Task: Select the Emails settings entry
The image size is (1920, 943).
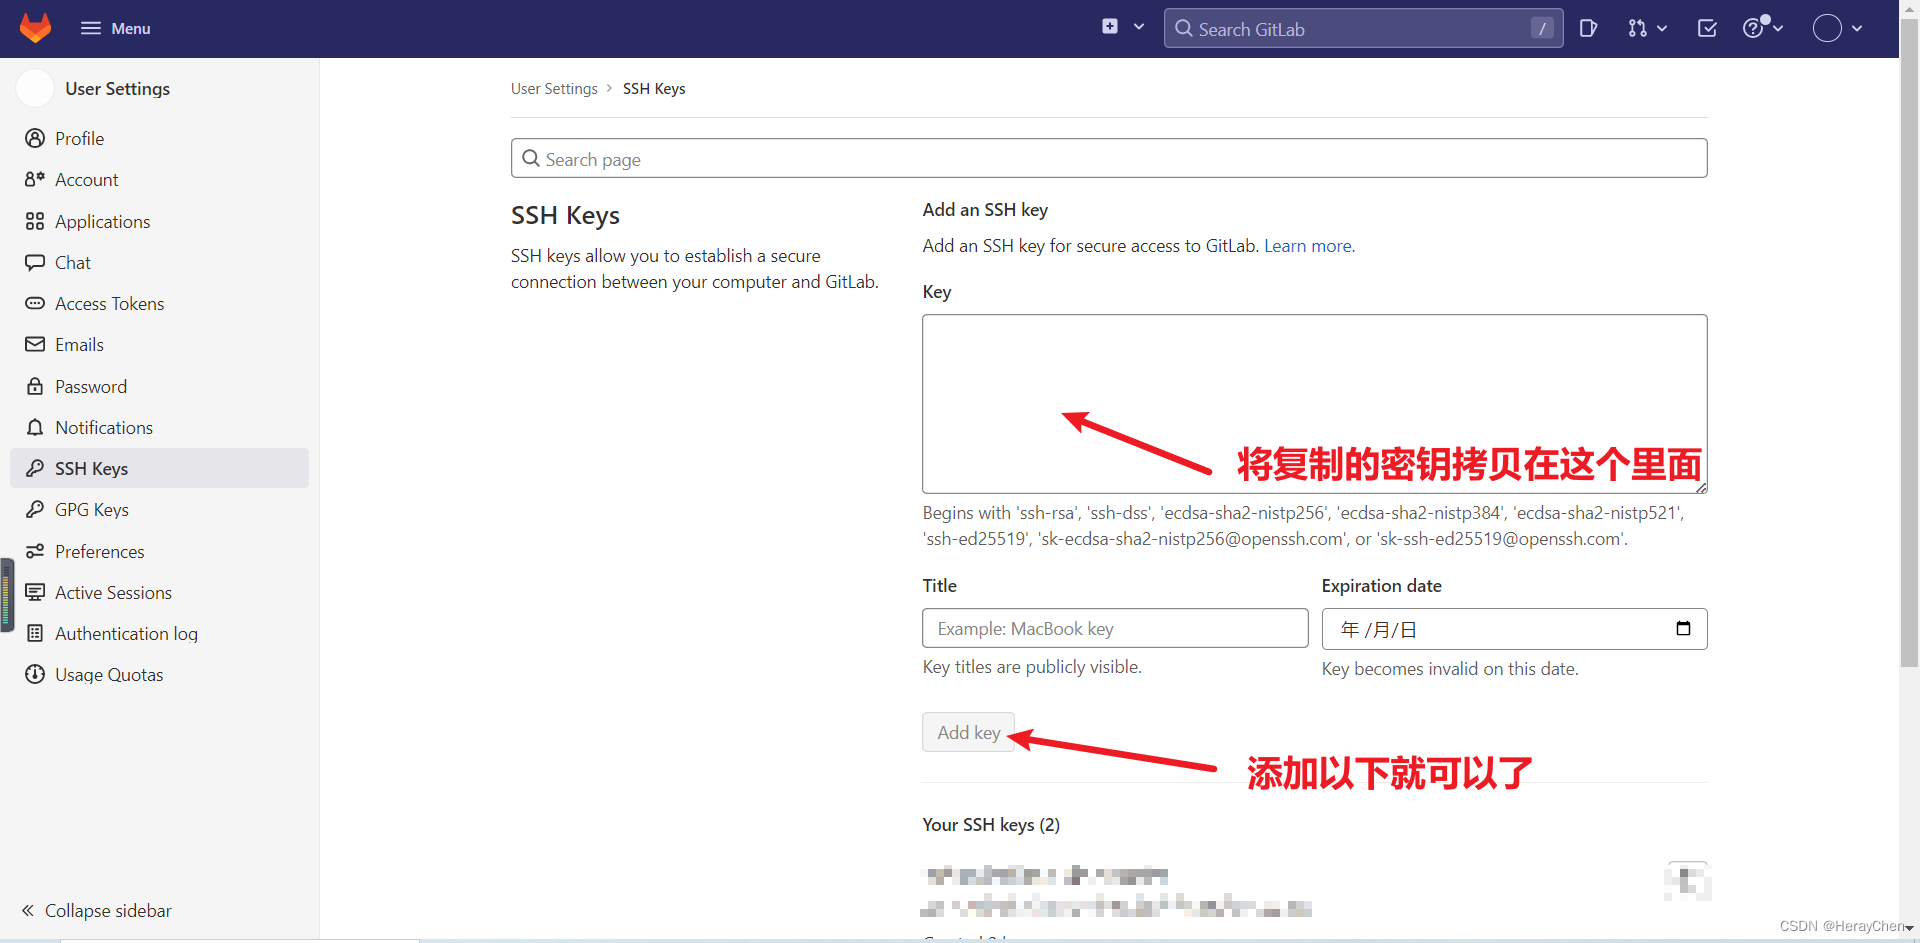Action: (79, 344)
